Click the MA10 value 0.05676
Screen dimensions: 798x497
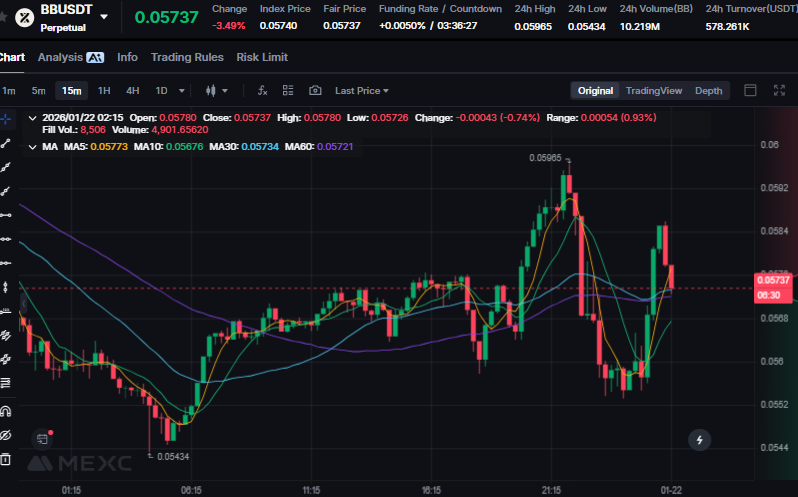coord(184,147)
